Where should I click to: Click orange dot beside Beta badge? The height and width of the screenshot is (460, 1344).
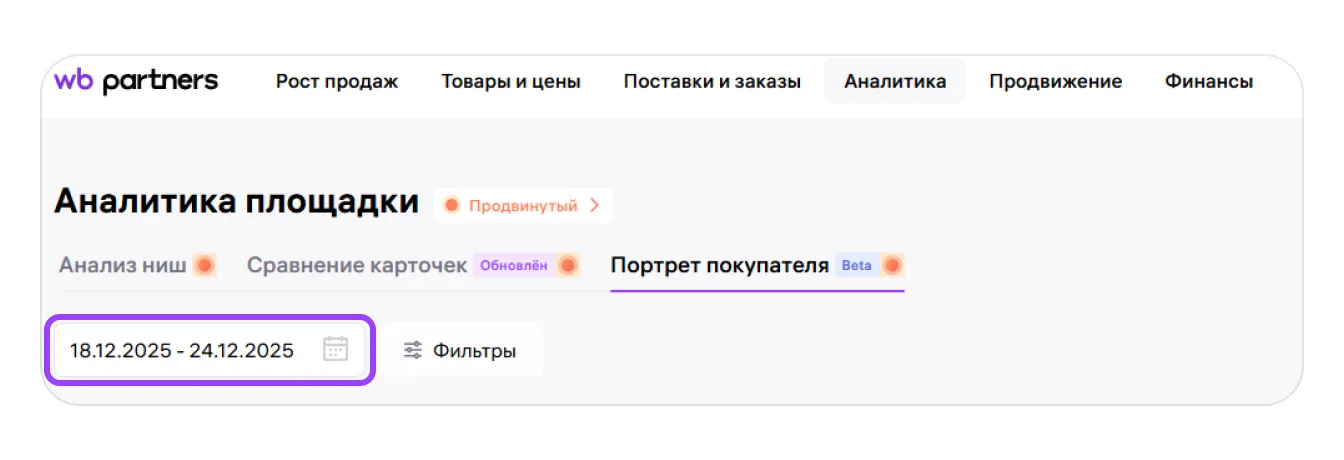(x=892, y=266)
